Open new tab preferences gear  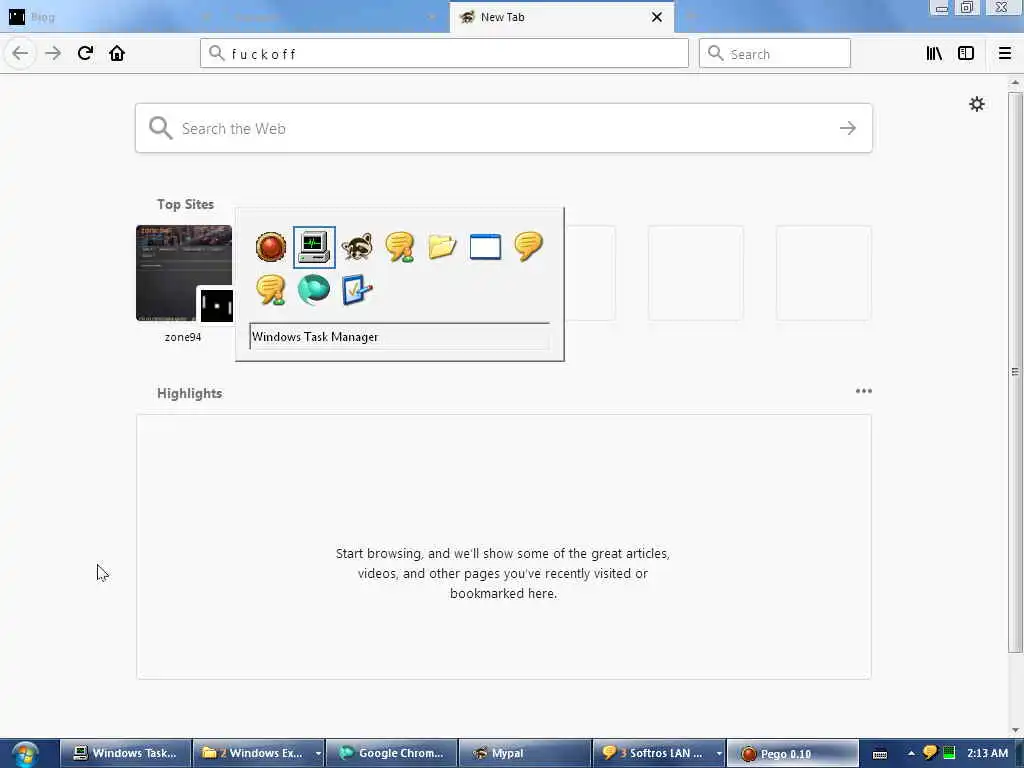(x=976, y=104)
